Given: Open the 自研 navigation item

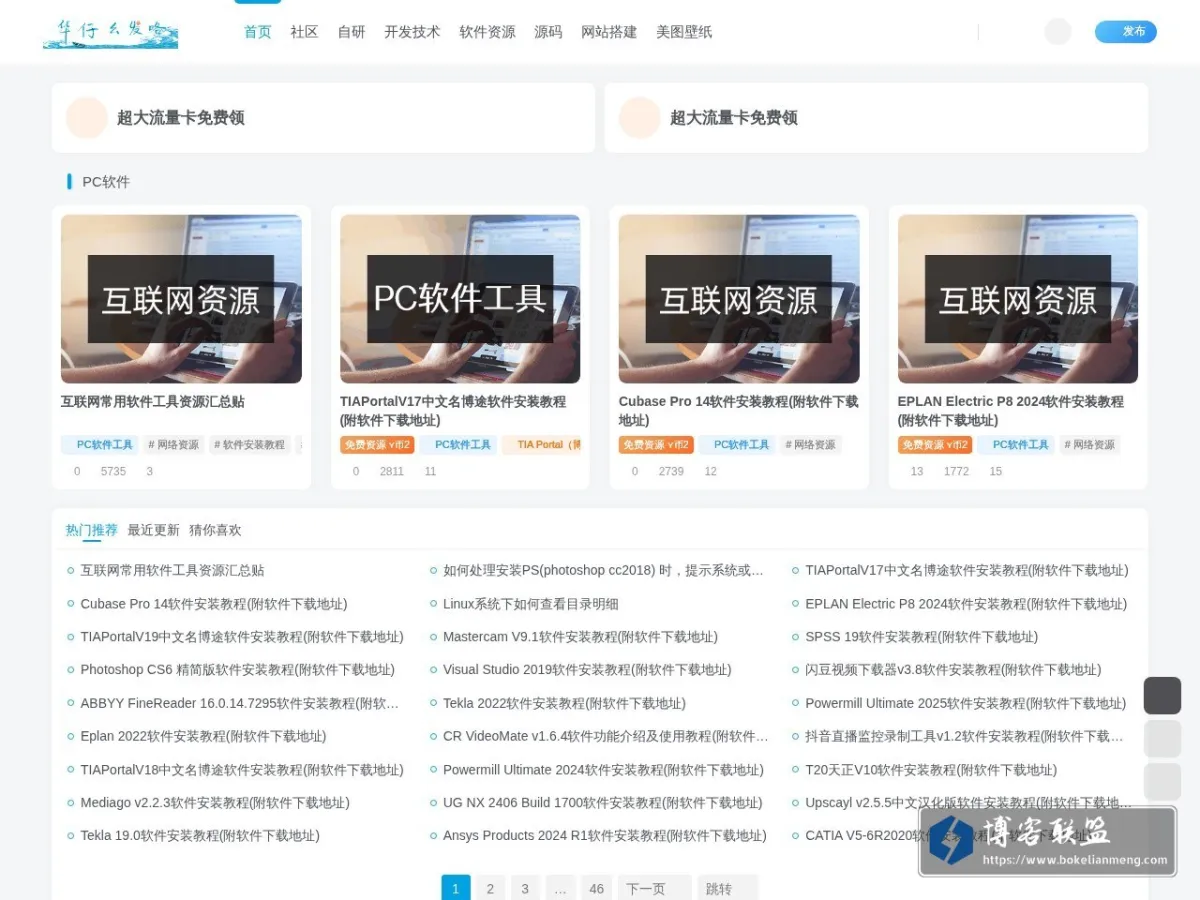Looking at the screenshot, I should click(351, 32).
